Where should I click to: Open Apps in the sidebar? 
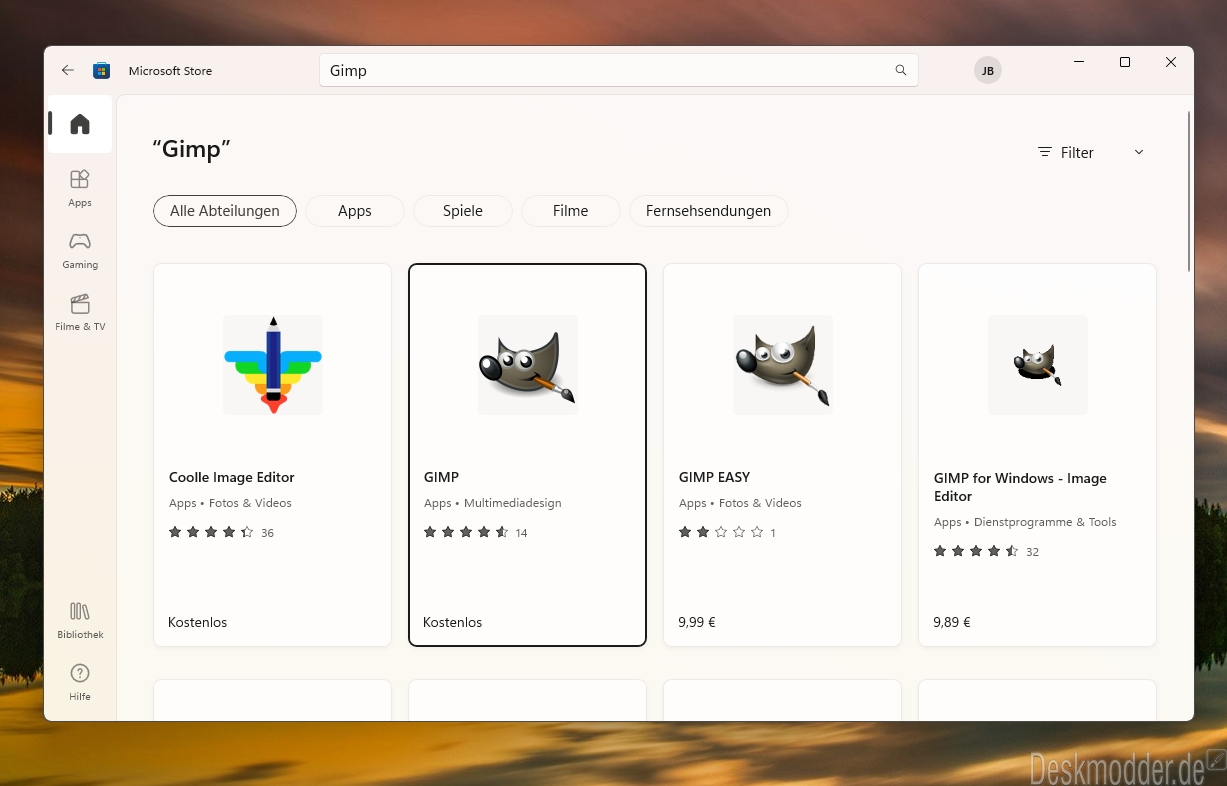80,188
